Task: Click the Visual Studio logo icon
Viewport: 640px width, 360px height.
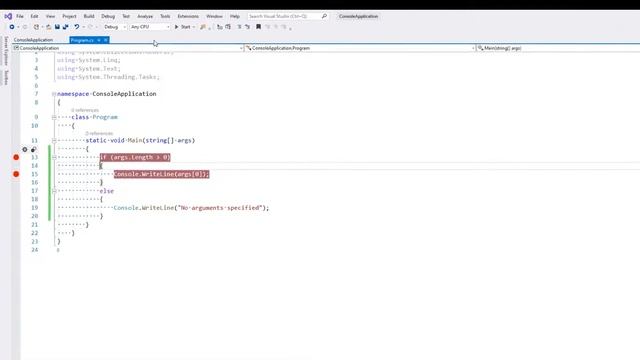Action: 8,16
